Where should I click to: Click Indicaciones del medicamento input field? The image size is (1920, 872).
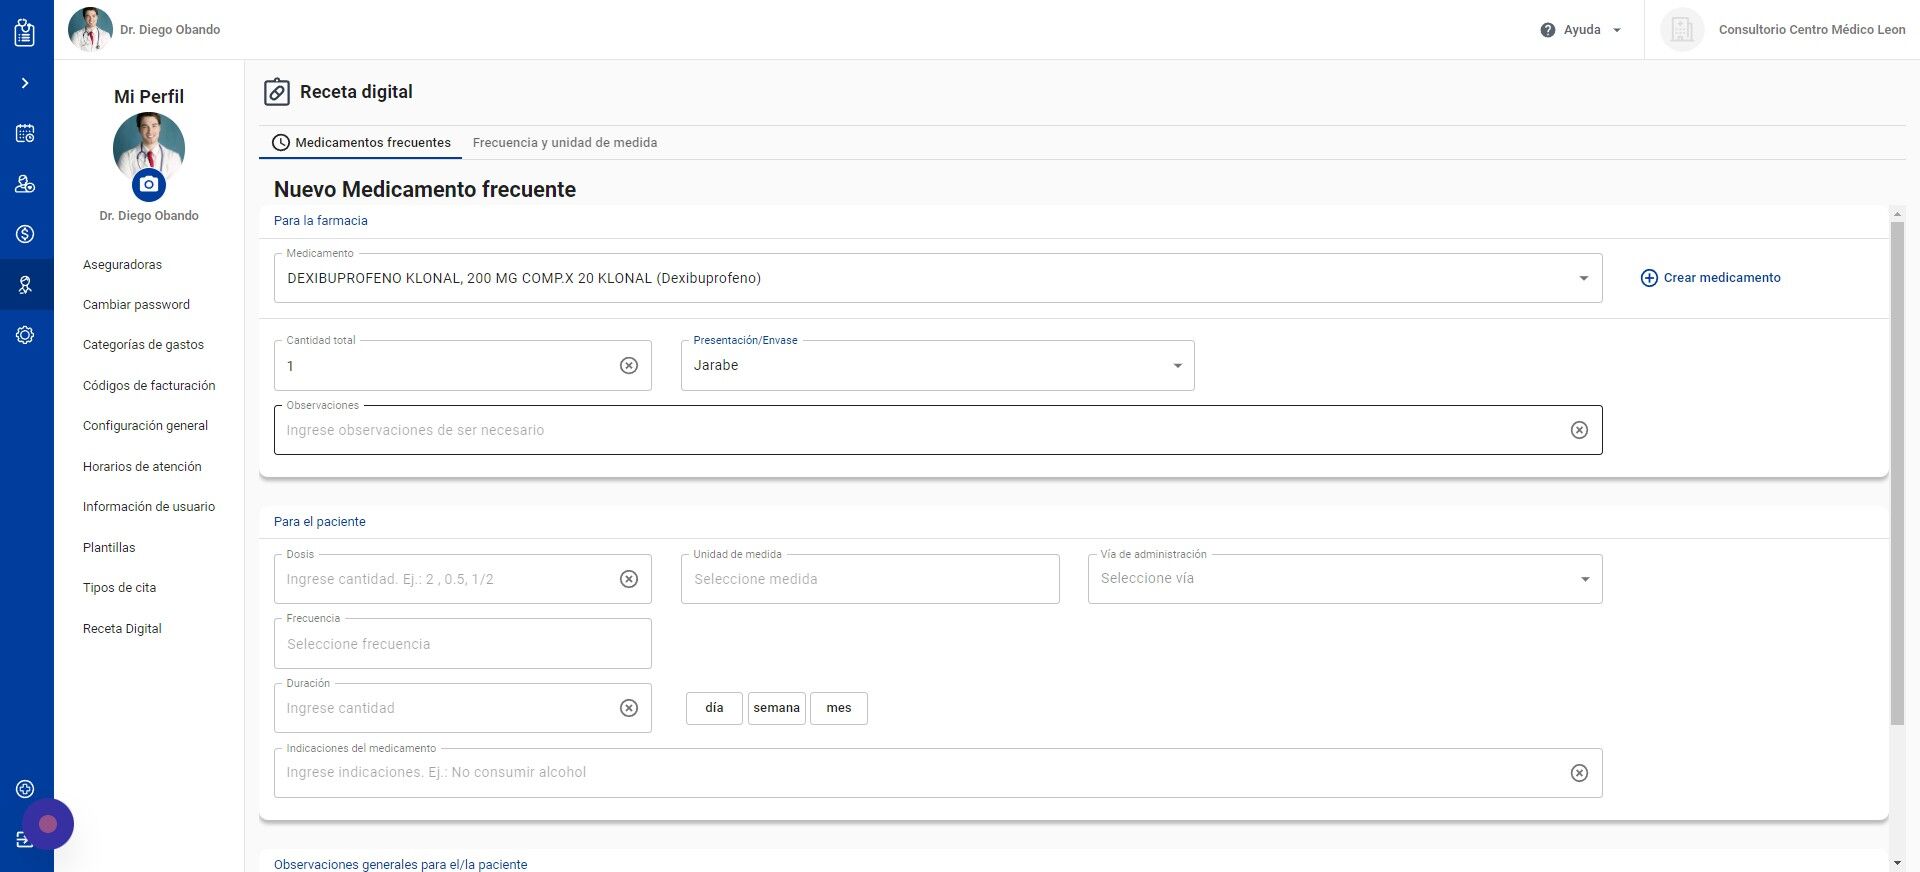point(938,773)
